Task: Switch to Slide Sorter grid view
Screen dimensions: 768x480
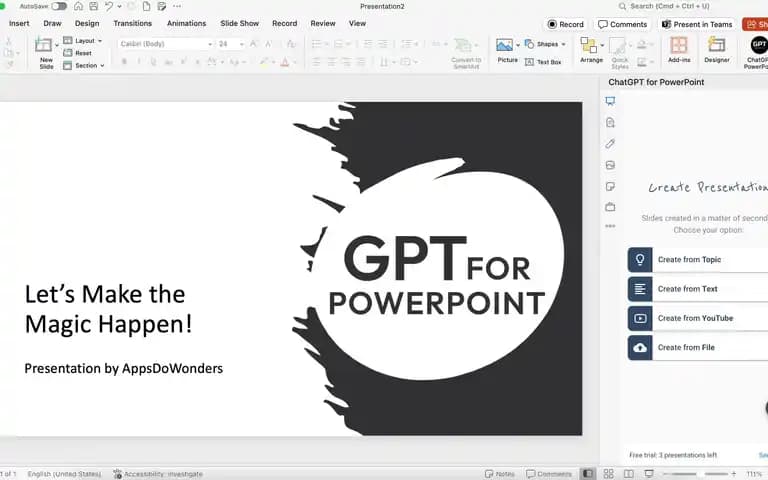Action: [x=608, y=474]
